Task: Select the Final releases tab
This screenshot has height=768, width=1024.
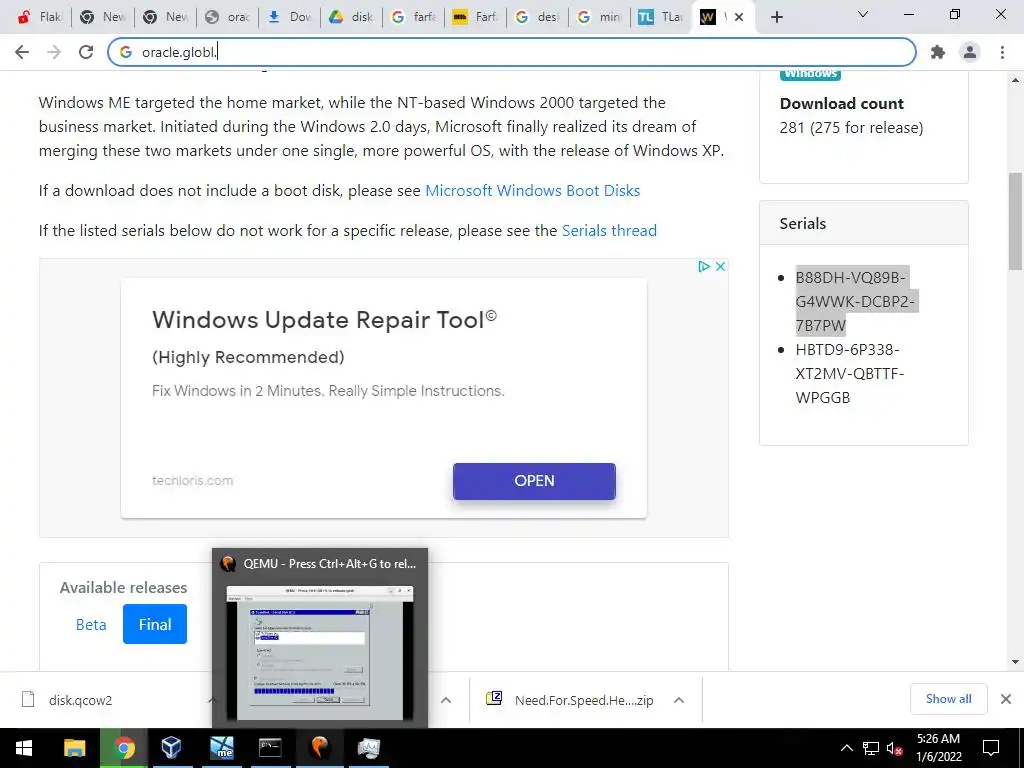Action: point(155,624)
